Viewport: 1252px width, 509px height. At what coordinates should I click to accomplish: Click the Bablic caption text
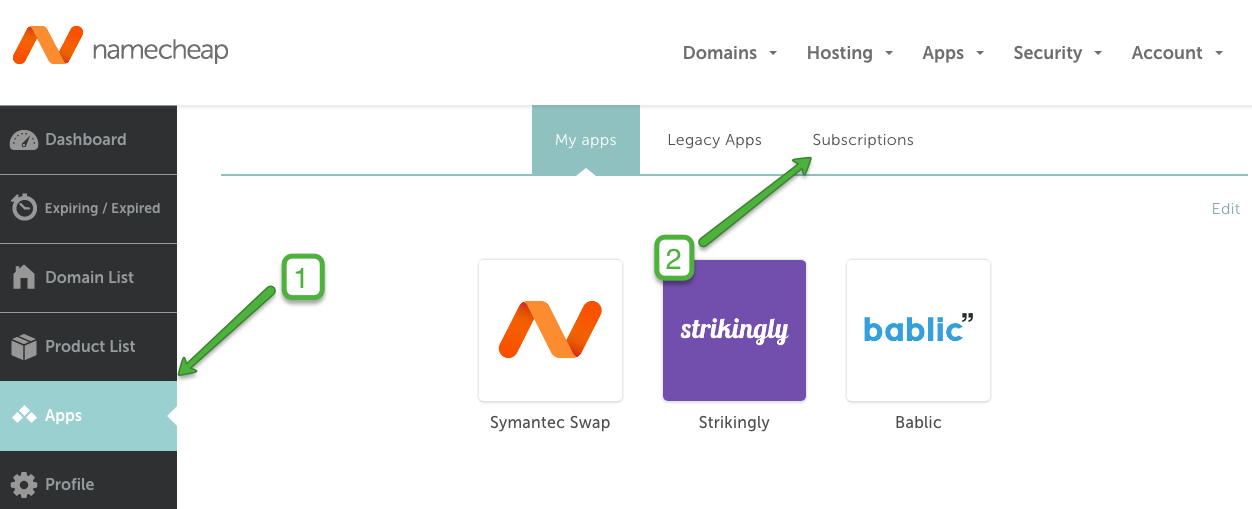918,423
